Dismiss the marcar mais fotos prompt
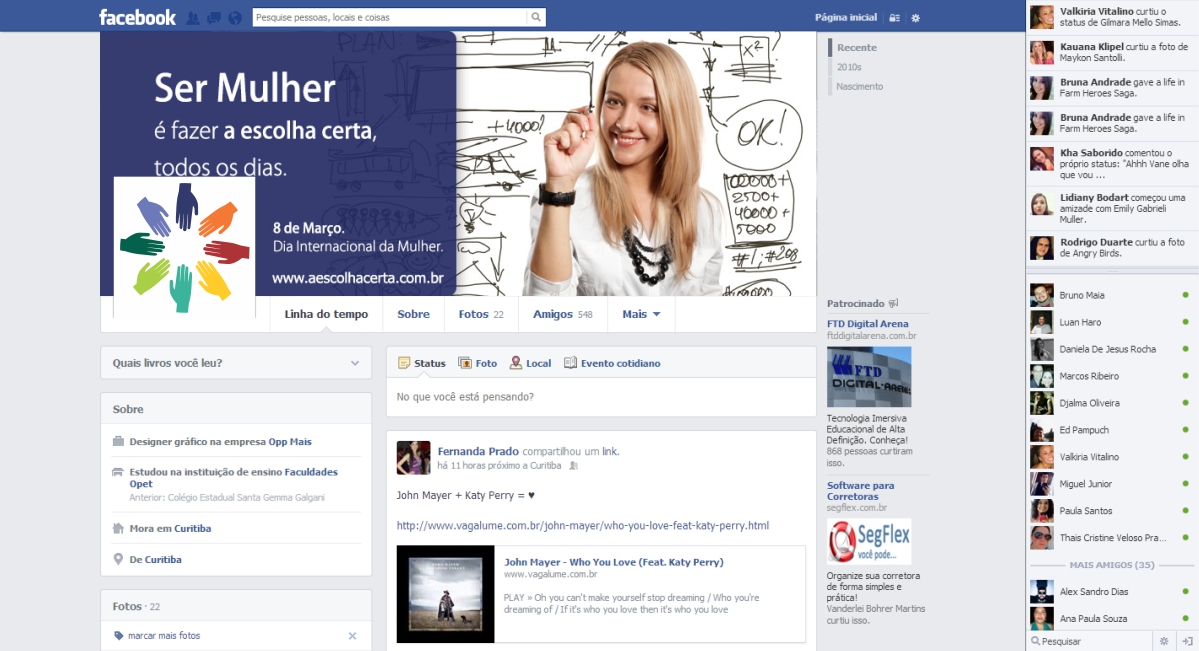 pos(353,636)
